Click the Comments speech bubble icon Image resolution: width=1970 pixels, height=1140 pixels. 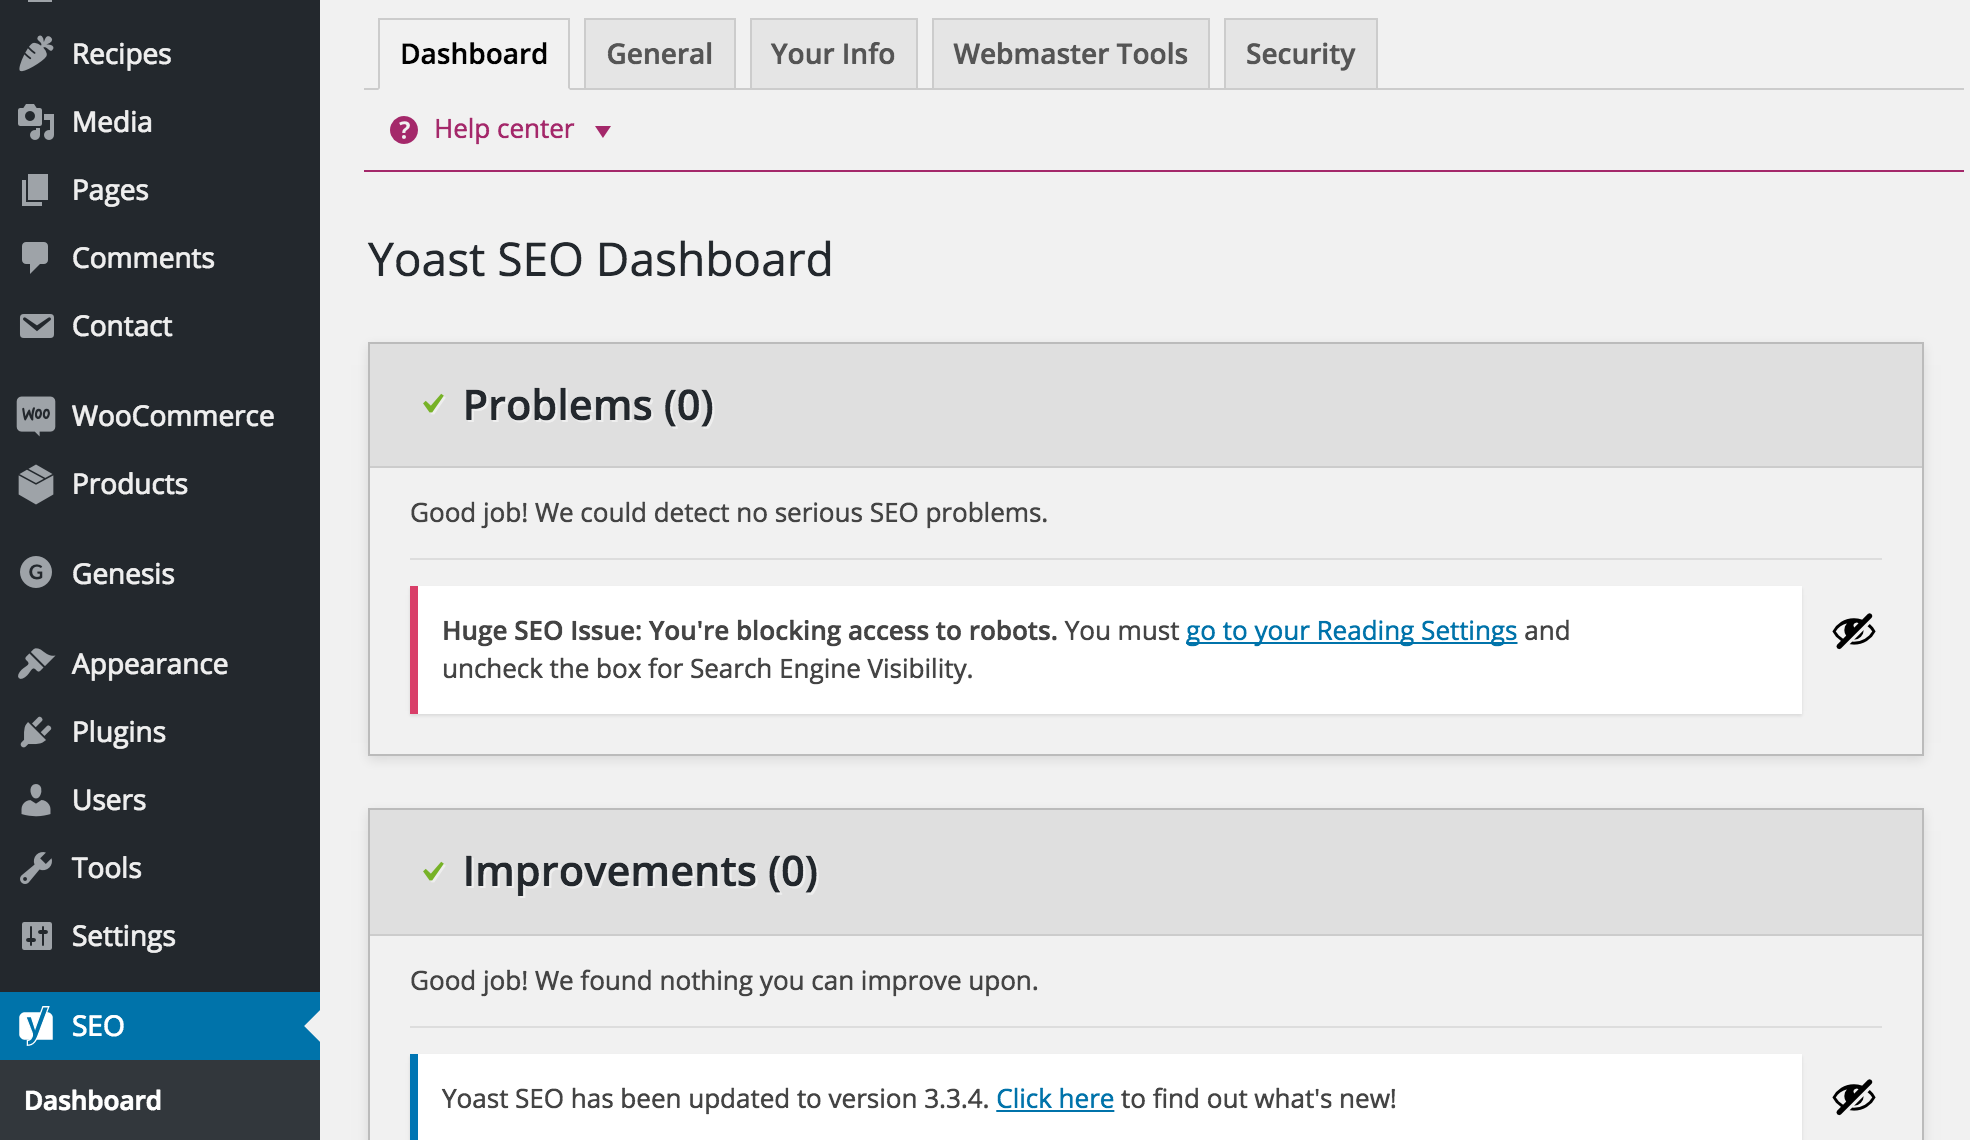[x=36, y=258]
